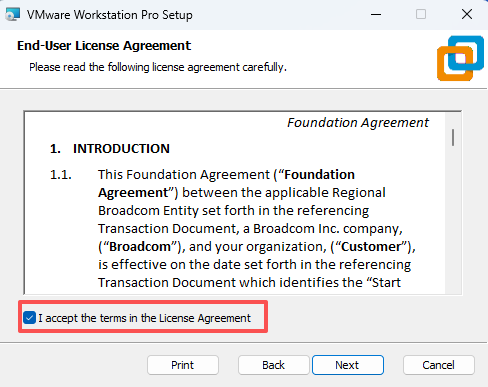The height and width of the screenshot is (387, 488).
Task: Click the 'Foundation Agreement' italic heading
Action: tap(358, 123)
